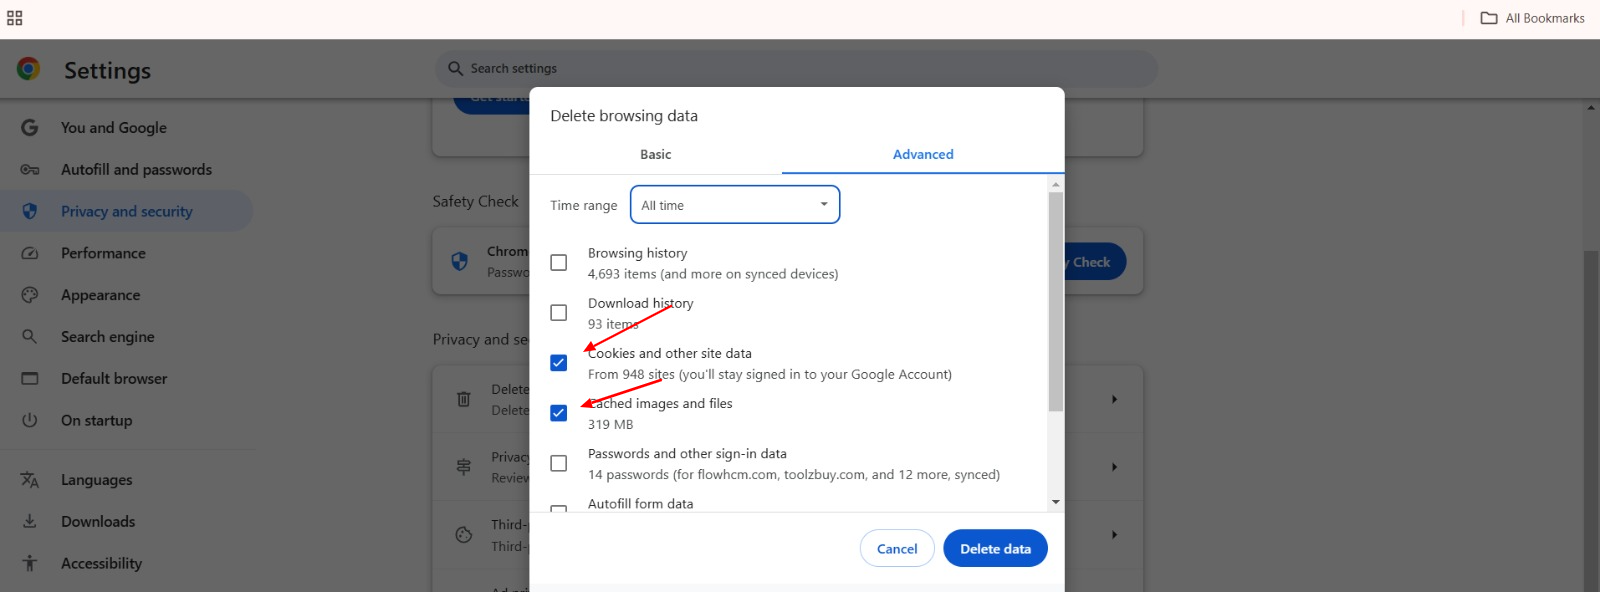This screenshot has width=1600, height=592.
Task: Click the speedometer Performance icon
Action: click(x=30, y=253)
